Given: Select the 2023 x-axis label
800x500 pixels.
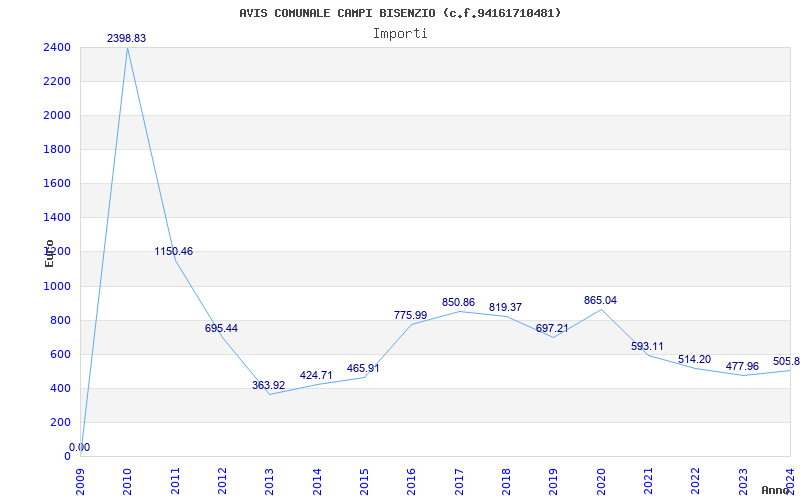Looking at the screenshot, I should point(743,482).
